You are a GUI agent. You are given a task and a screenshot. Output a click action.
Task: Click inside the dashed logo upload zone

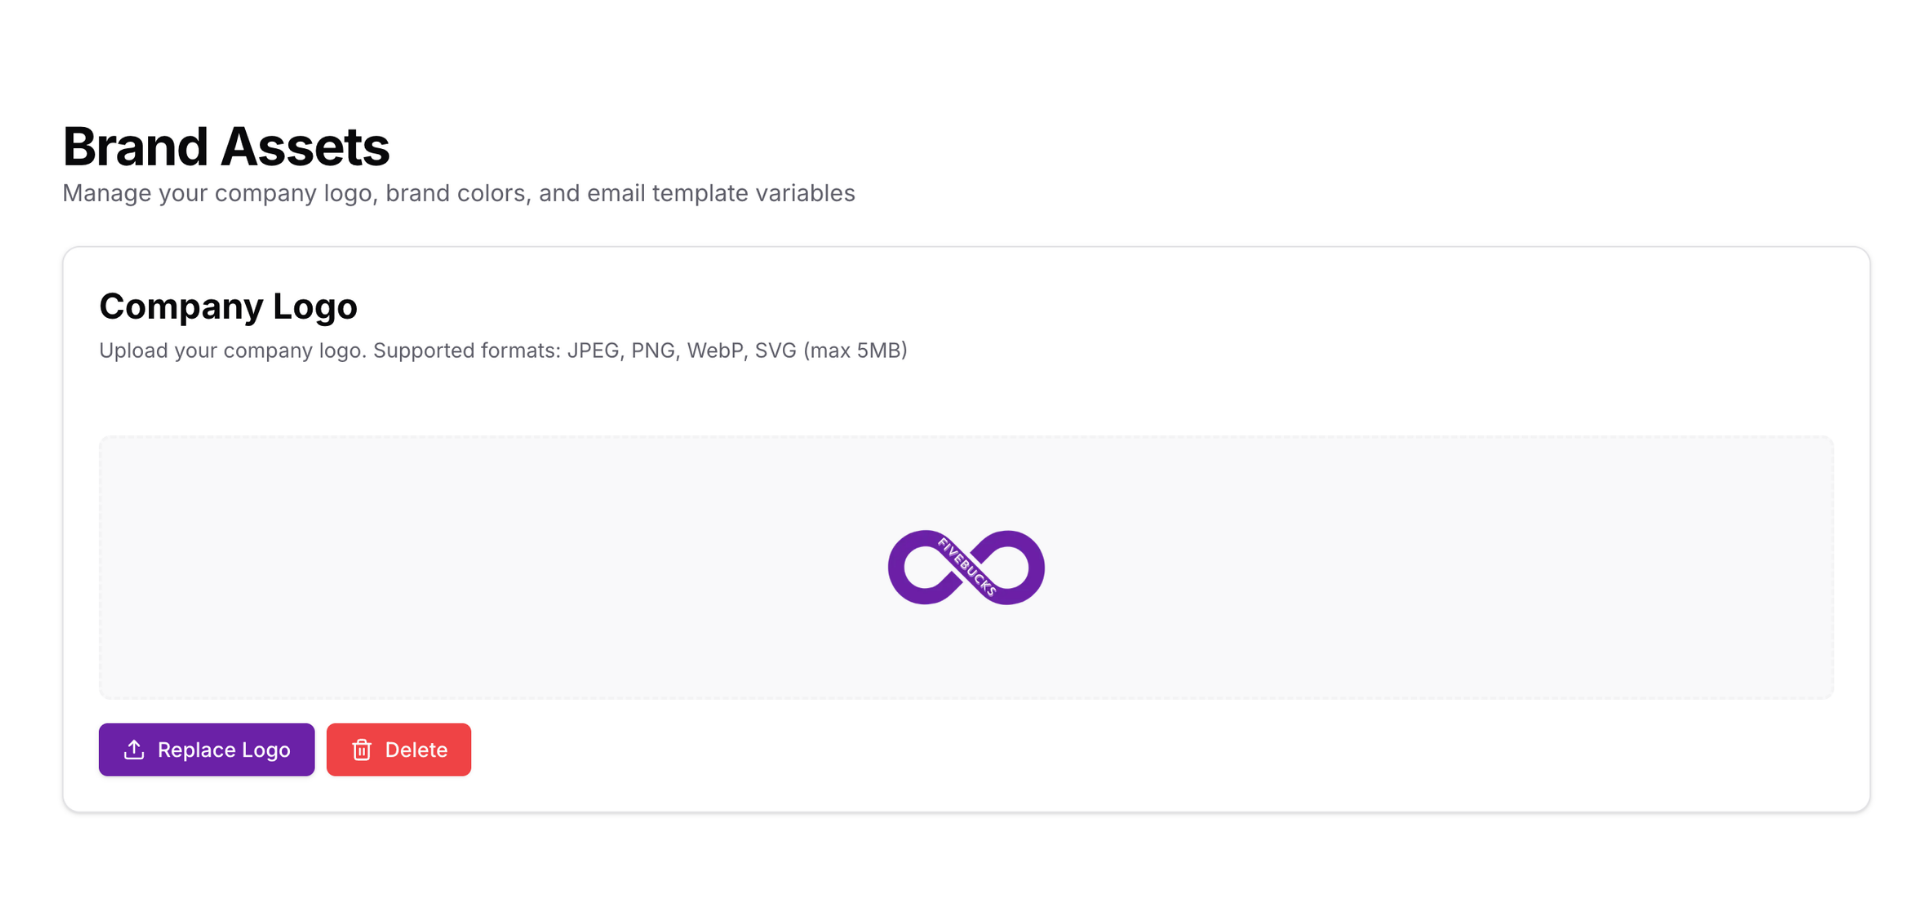pyautogui.click(x=500, y=567)
